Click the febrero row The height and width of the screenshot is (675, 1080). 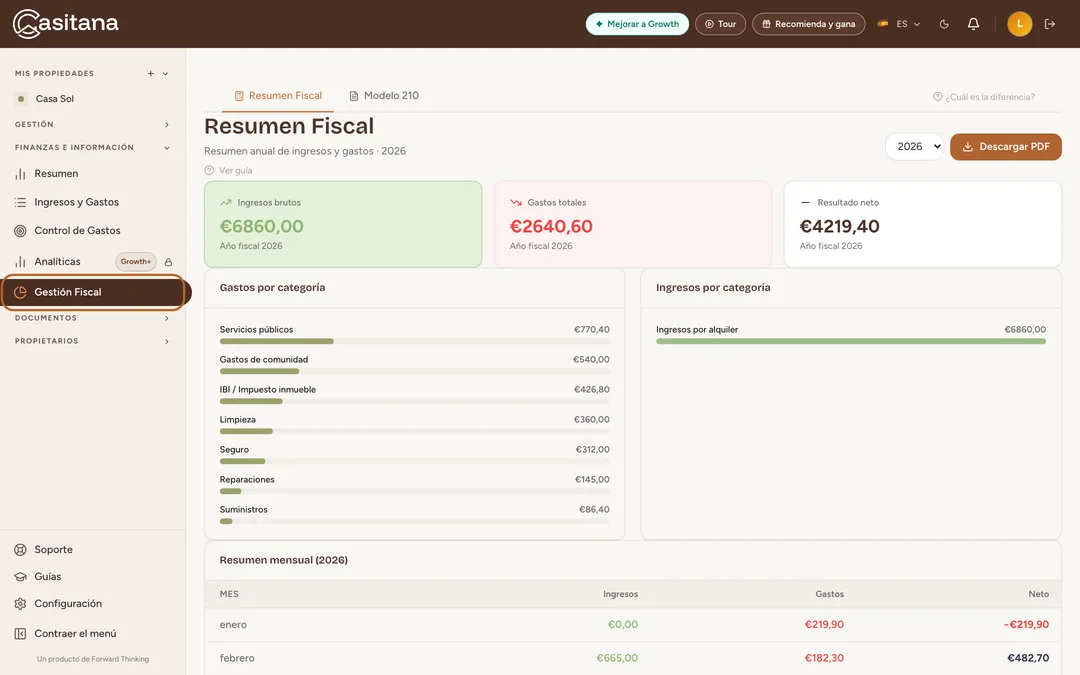[x=632, y=658]
